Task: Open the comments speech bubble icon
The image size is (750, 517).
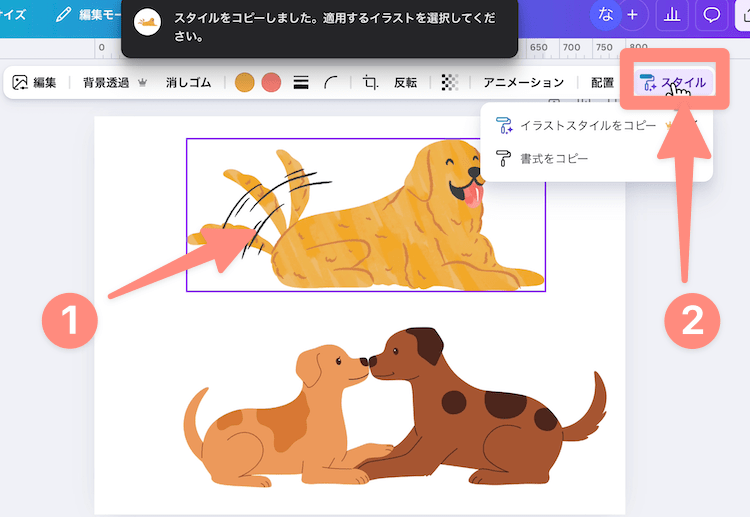Action: pos(711,15)
